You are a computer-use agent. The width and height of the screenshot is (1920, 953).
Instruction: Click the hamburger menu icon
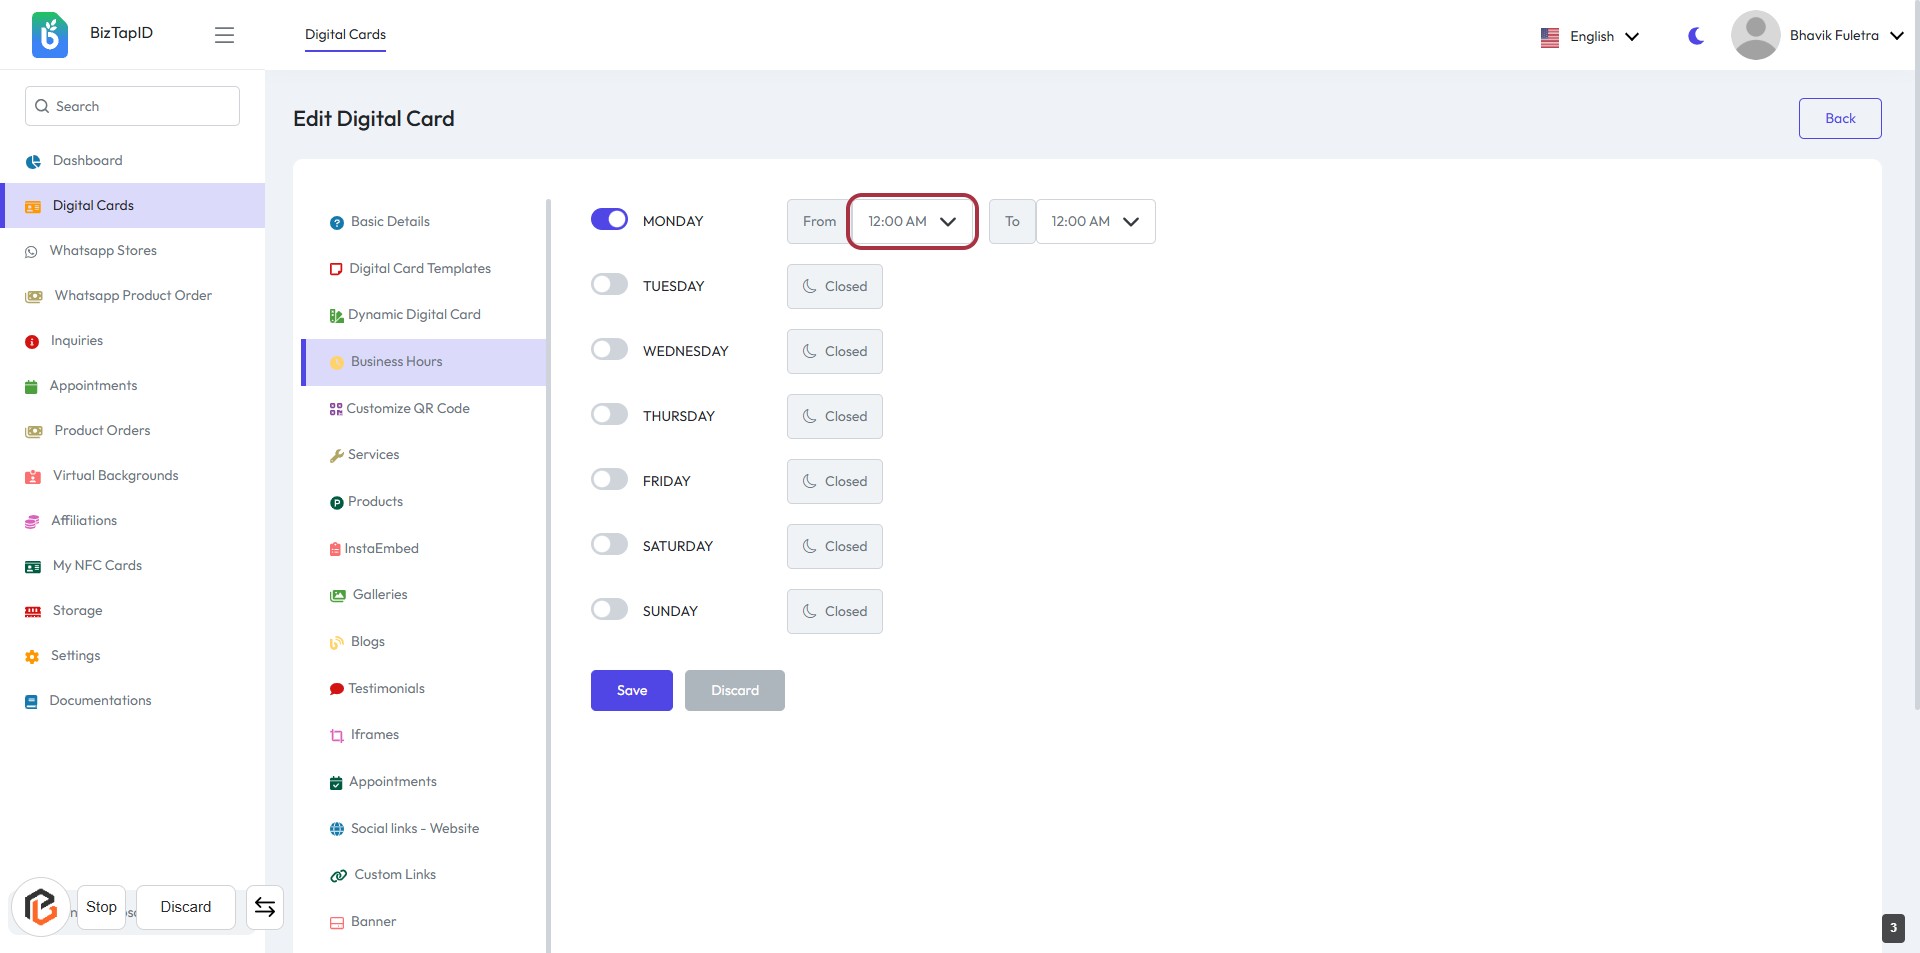coord(224,35)
